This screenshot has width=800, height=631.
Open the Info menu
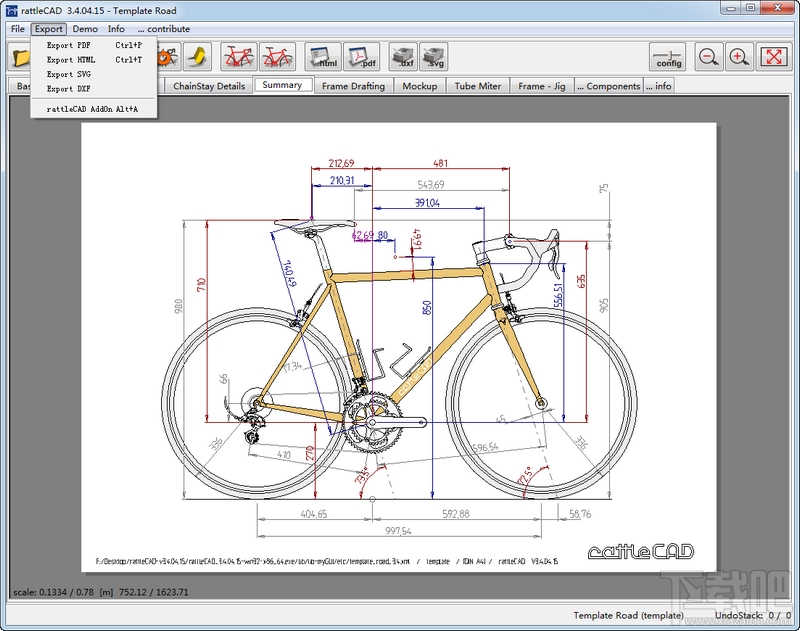[116, 29]
